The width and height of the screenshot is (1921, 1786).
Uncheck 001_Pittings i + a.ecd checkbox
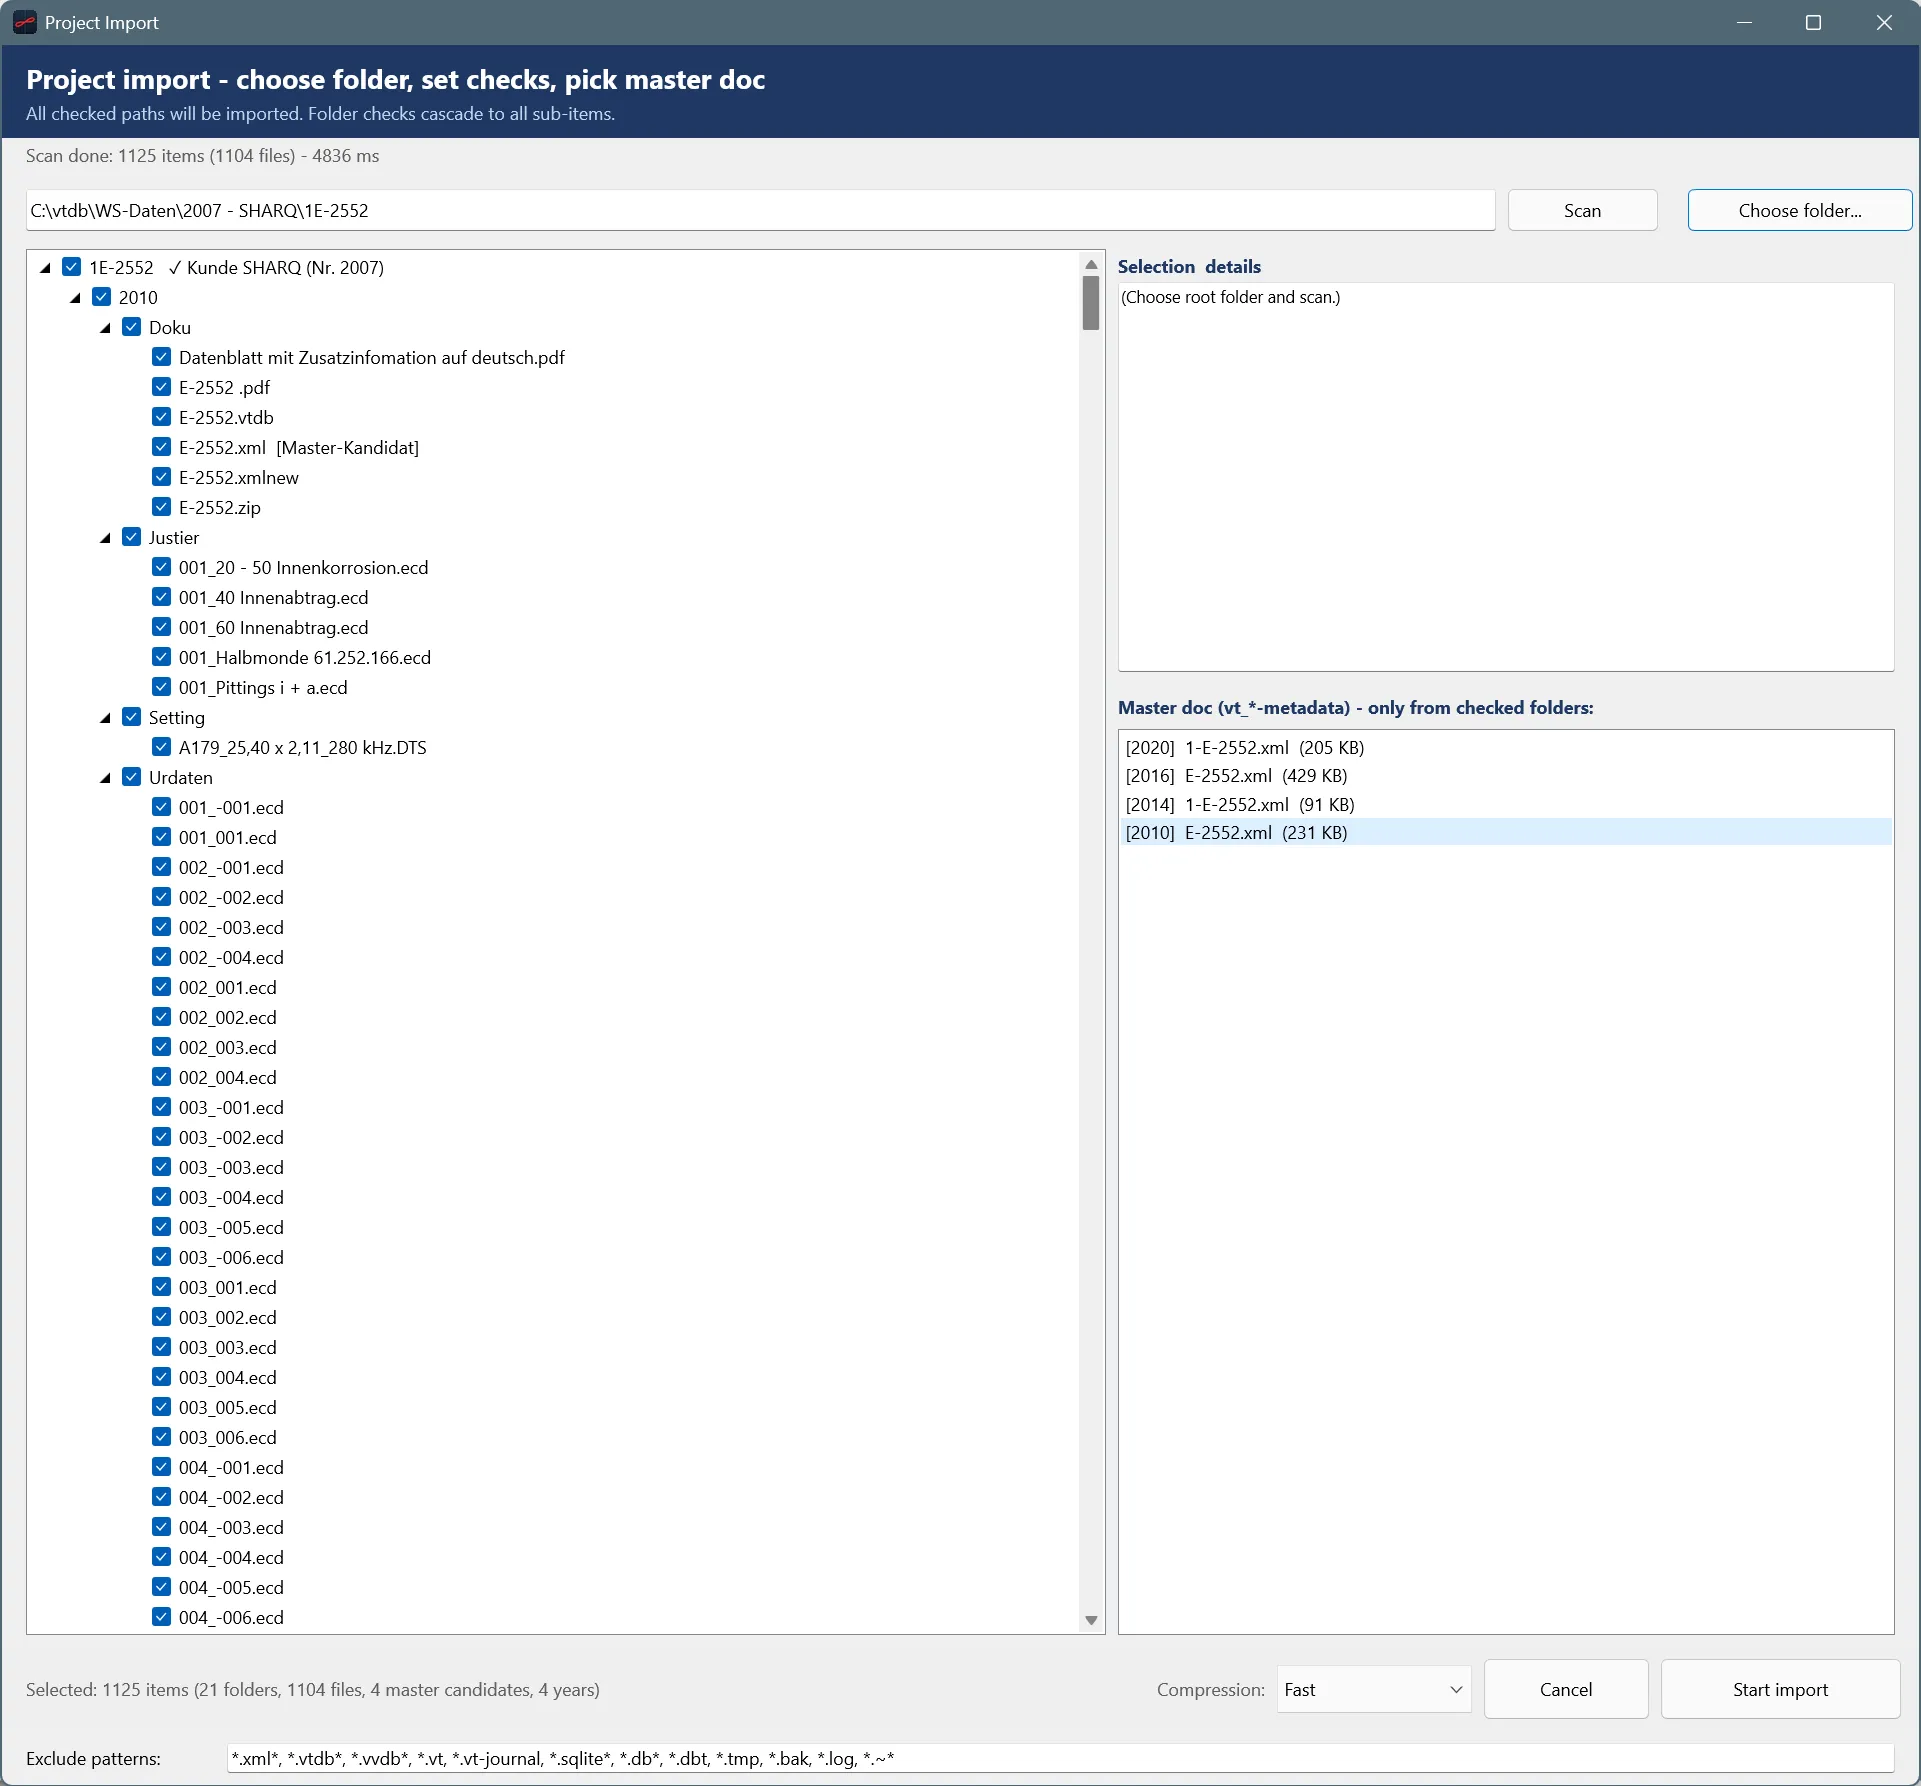click(161, 687)
